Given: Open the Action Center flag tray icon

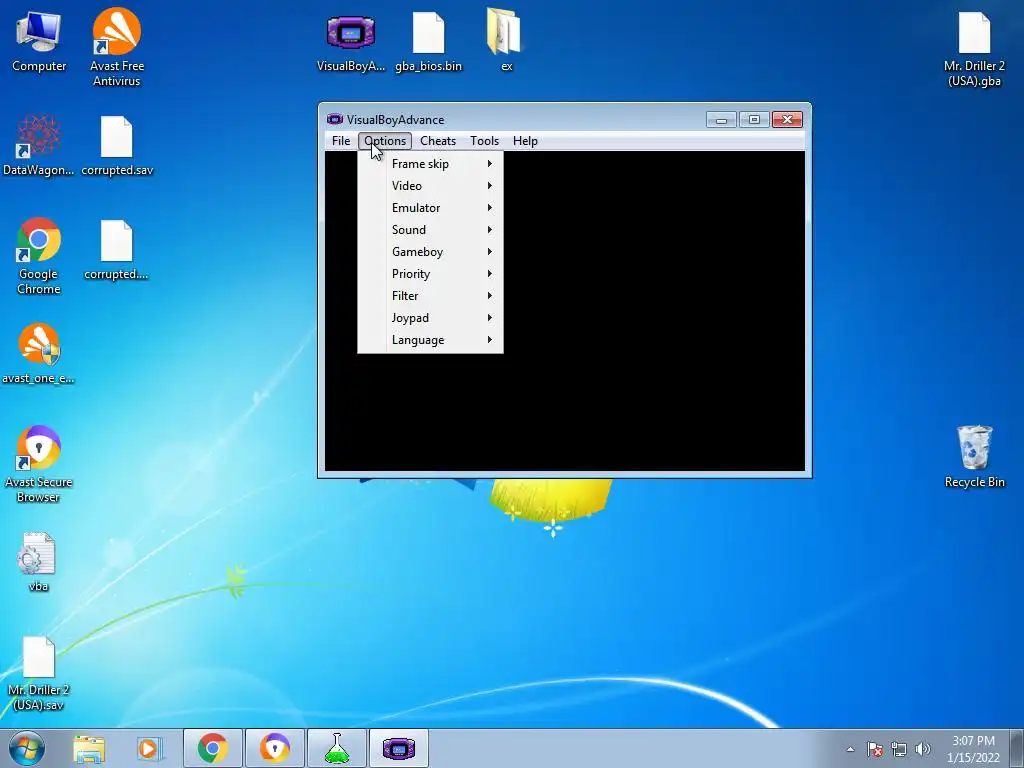Looking at the screenshot, I should coord(874,749).
